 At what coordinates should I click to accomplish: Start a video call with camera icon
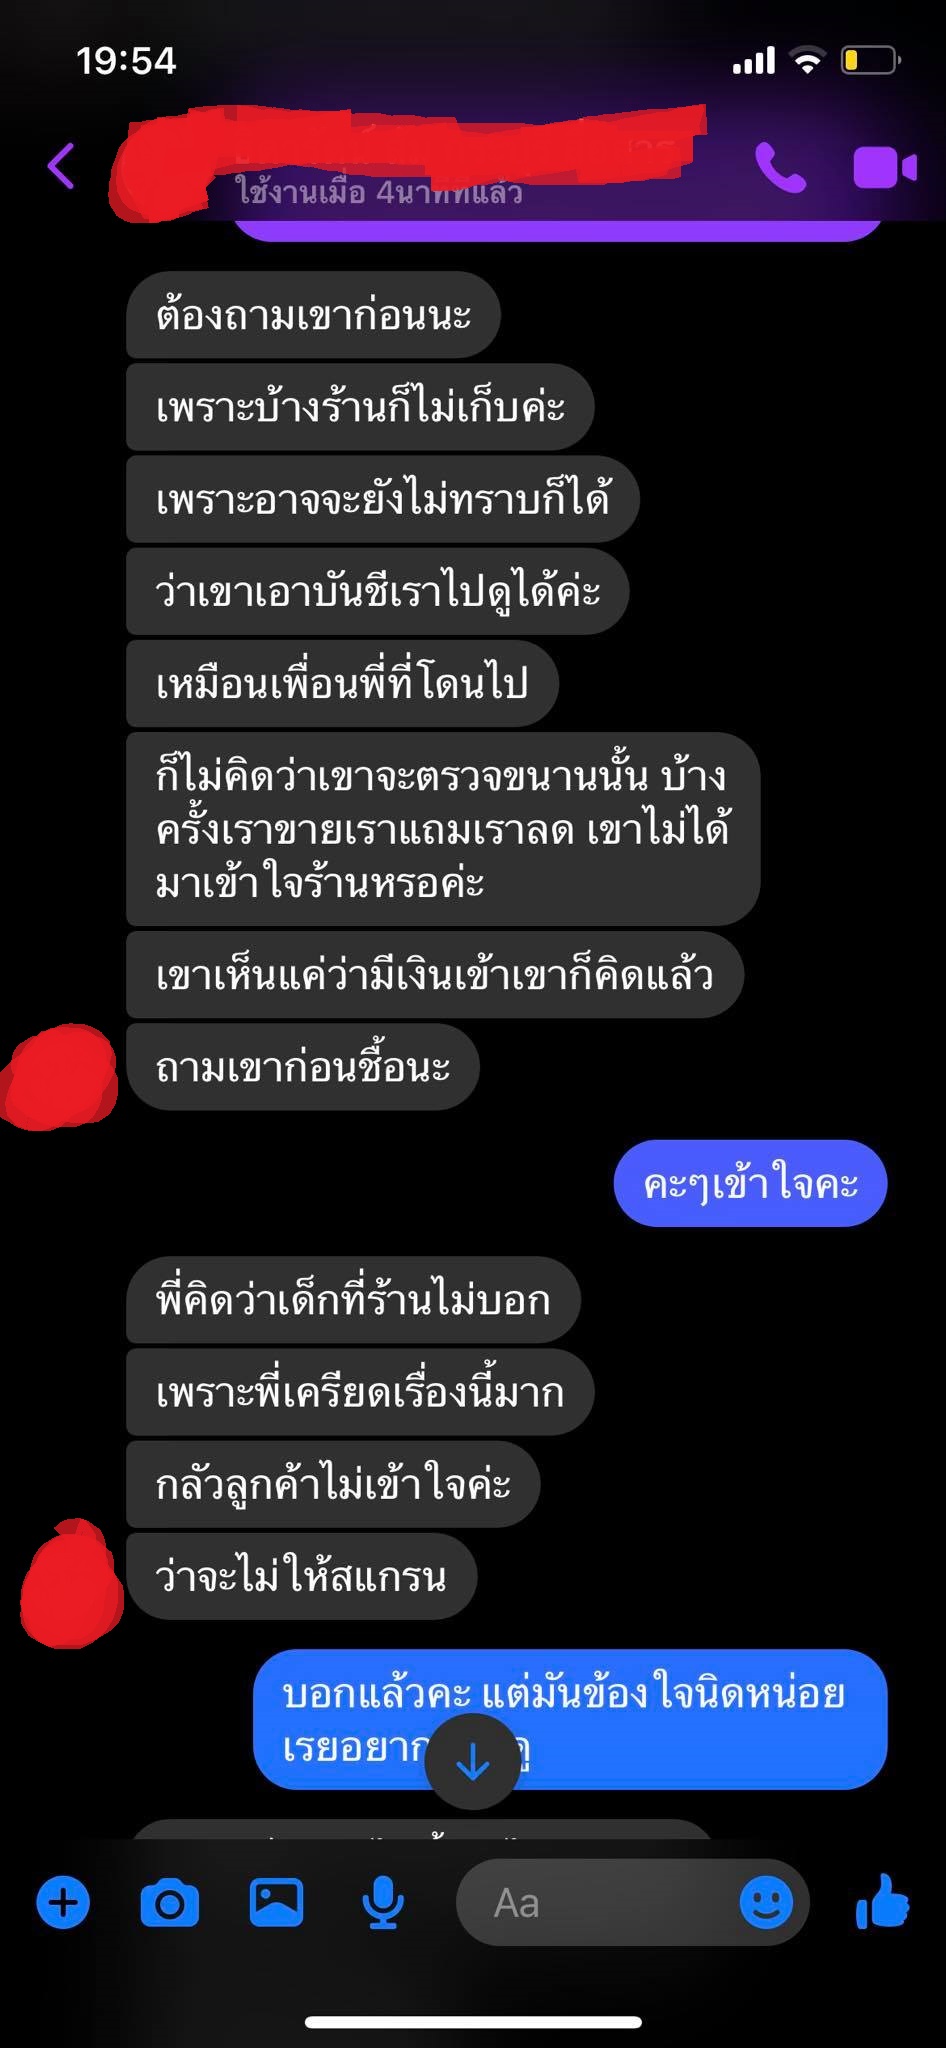(x=885, y=167)
